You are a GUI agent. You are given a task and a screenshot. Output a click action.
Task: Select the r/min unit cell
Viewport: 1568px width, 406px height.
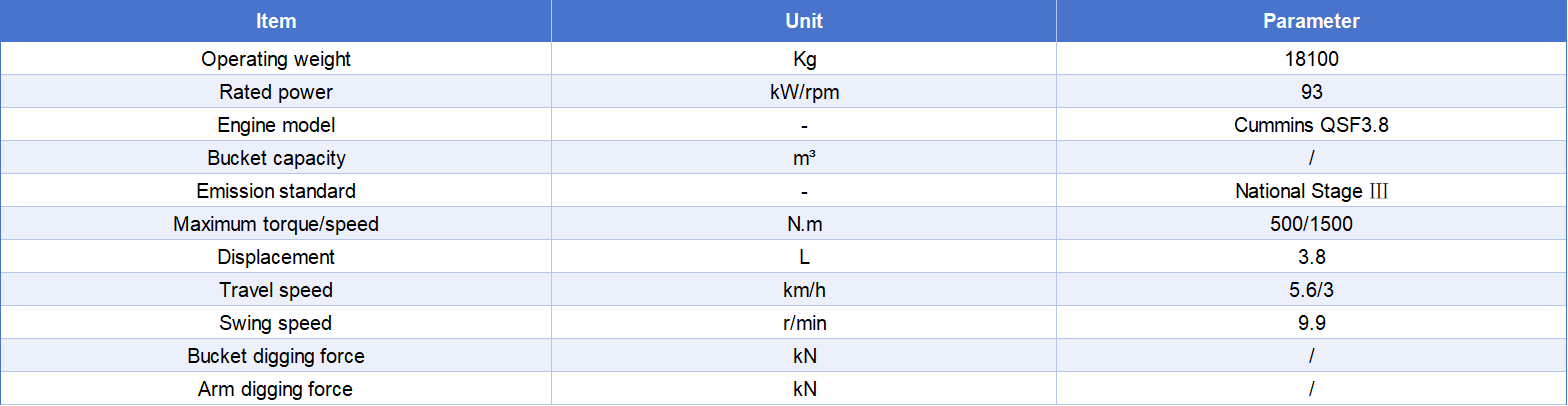(x=804, y=323)
